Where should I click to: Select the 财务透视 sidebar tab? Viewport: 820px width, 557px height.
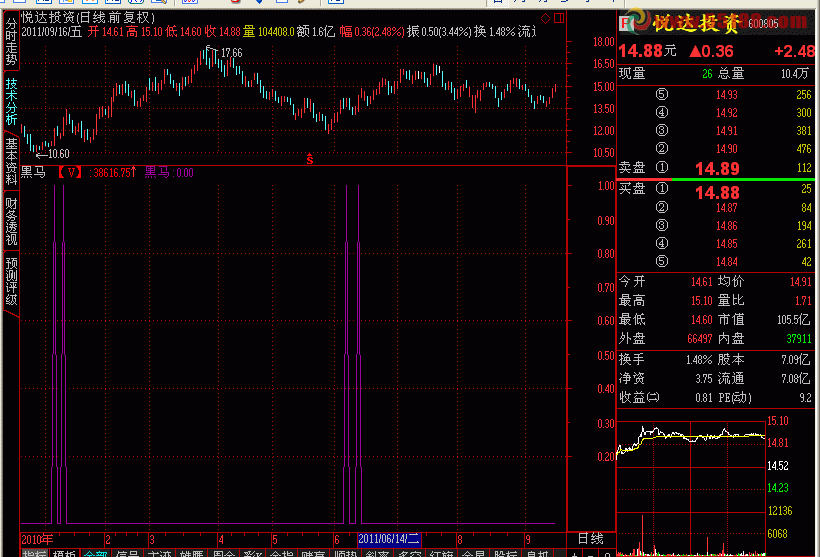point(11,221)
